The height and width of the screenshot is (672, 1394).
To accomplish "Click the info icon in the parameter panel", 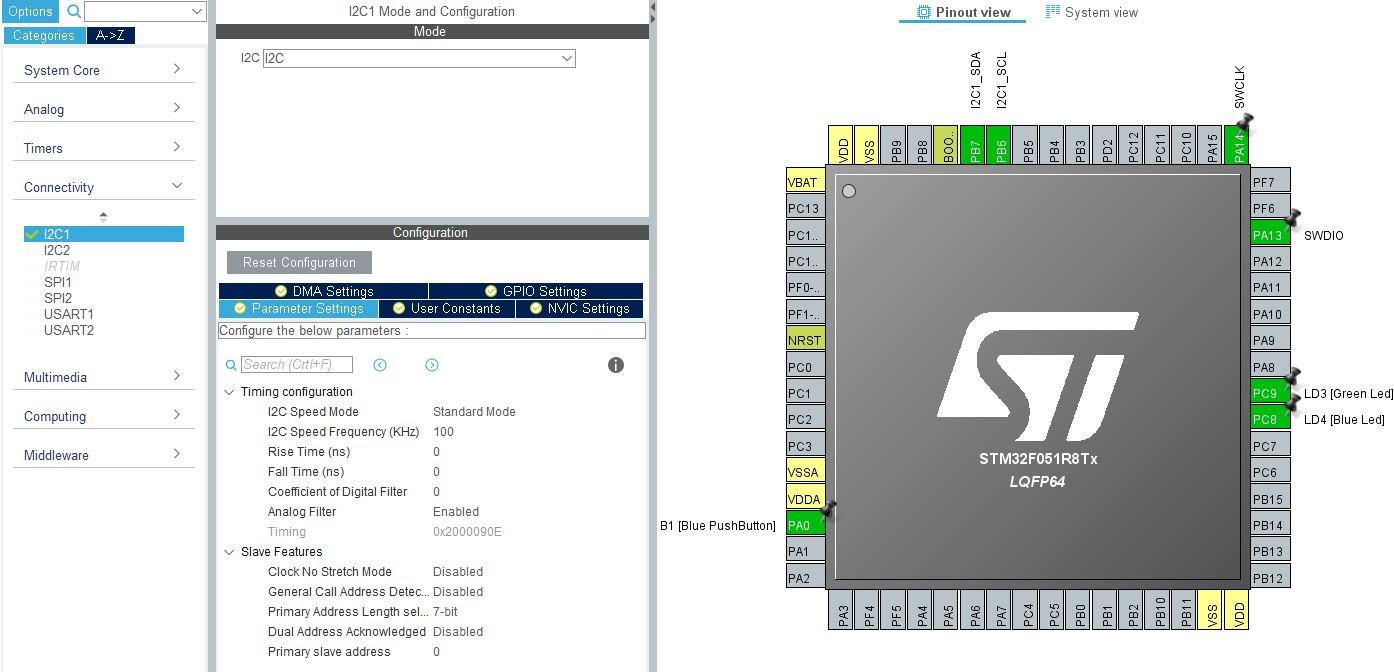I will 616,365.
